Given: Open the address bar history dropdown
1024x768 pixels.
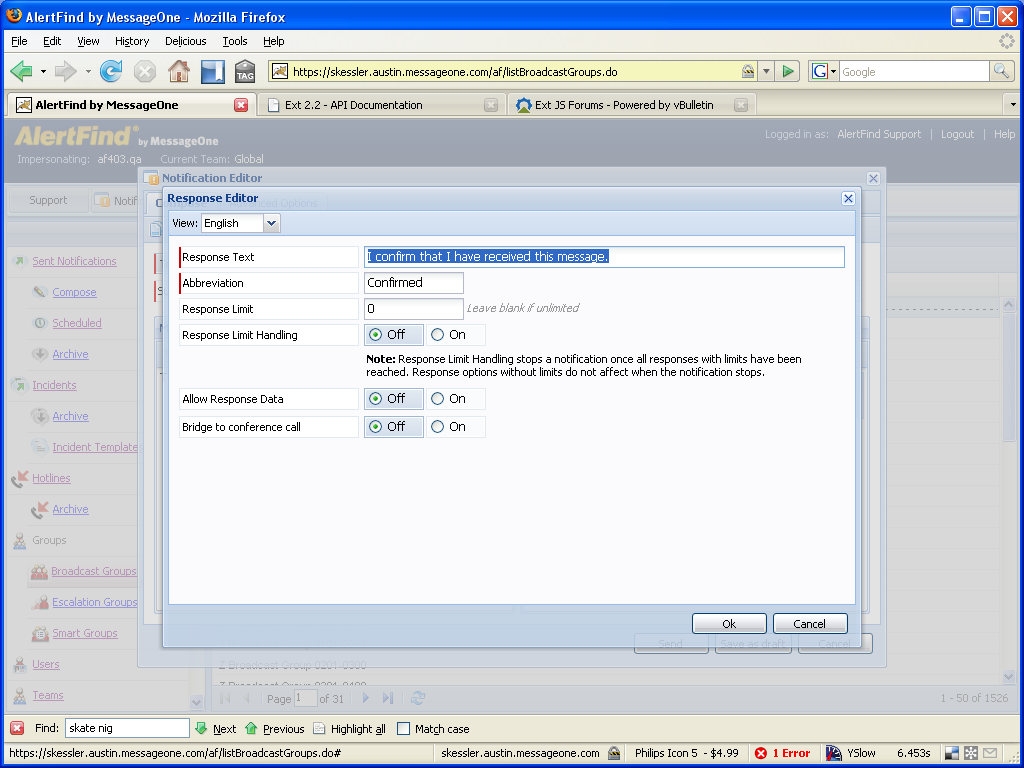Looking at the screenshot, I should pyautogui.click(x=766, y=71).
